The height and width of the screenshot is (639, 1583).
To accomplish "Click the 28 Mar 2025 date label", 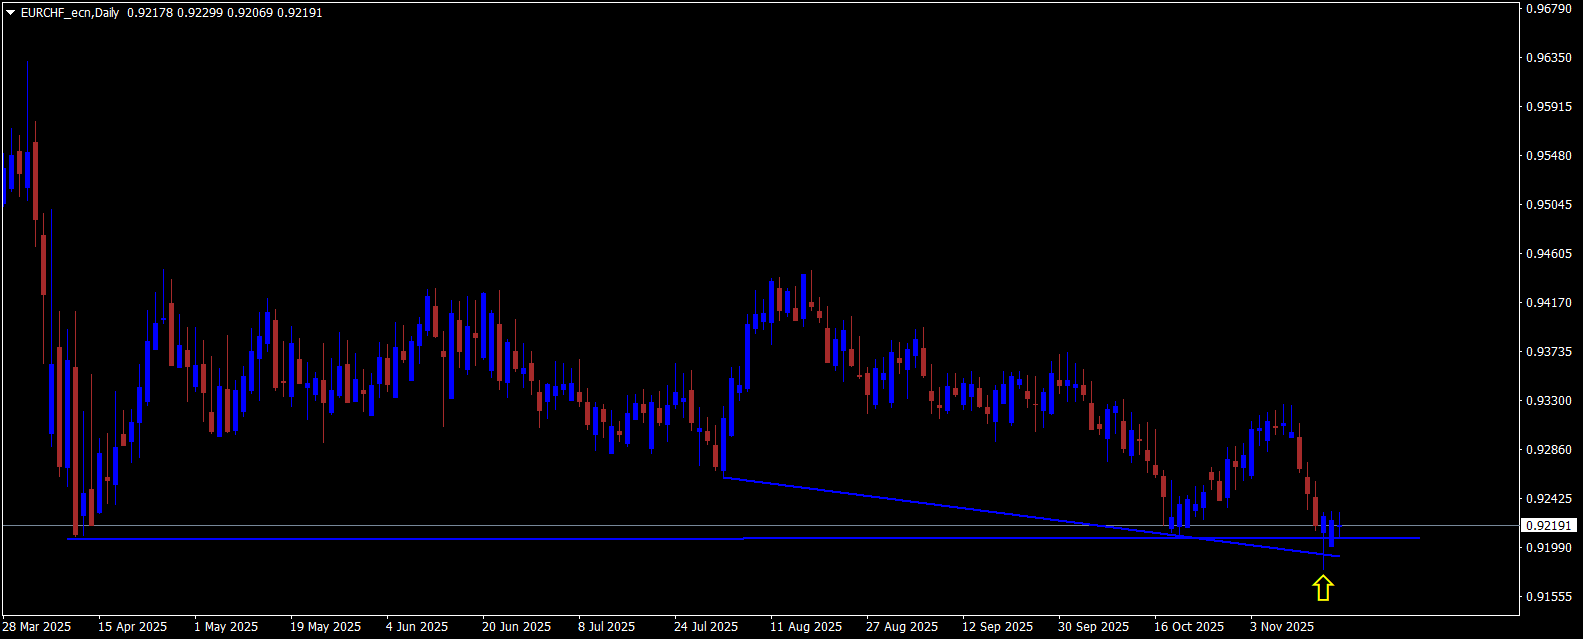I will point(37,627).
